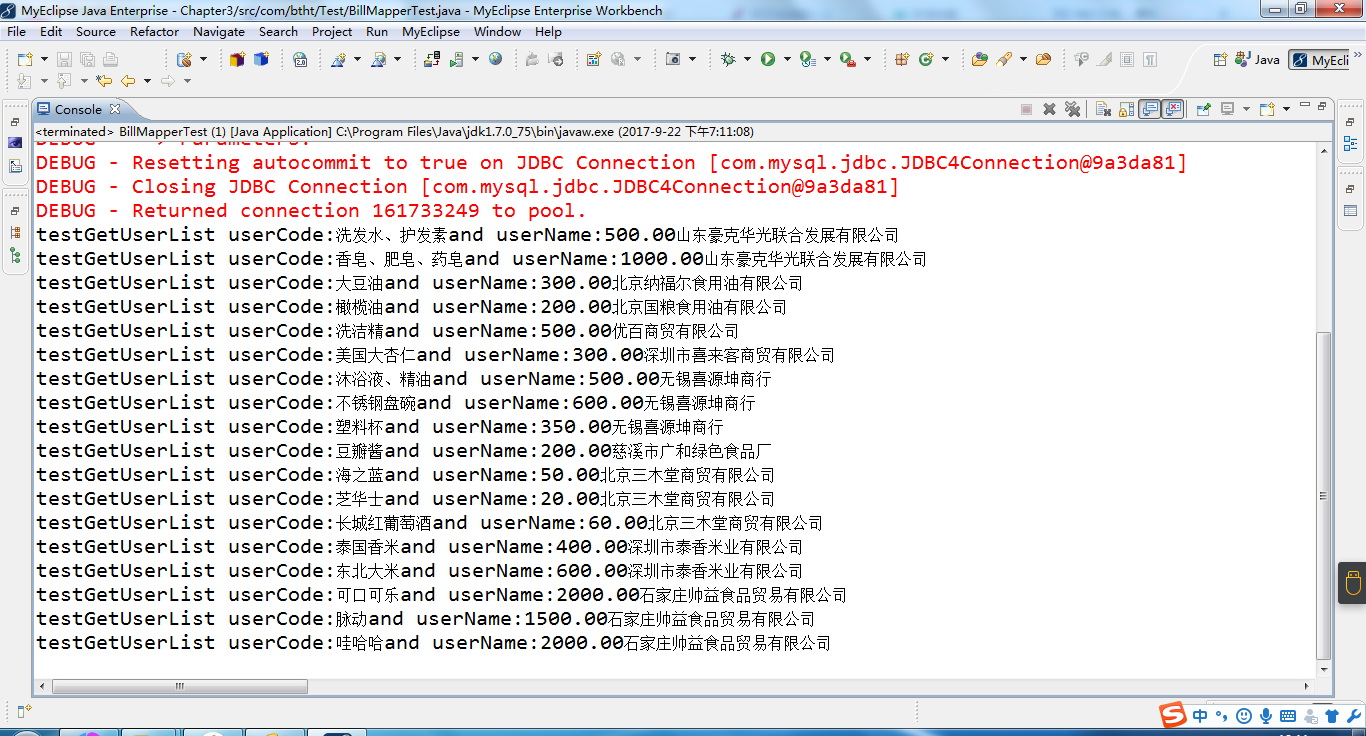Click Remove All Terminated Launches icon
Image resolution: width=1366 pixels, height=736 pixels.
pyautogui.click(x=1072, y=109)
